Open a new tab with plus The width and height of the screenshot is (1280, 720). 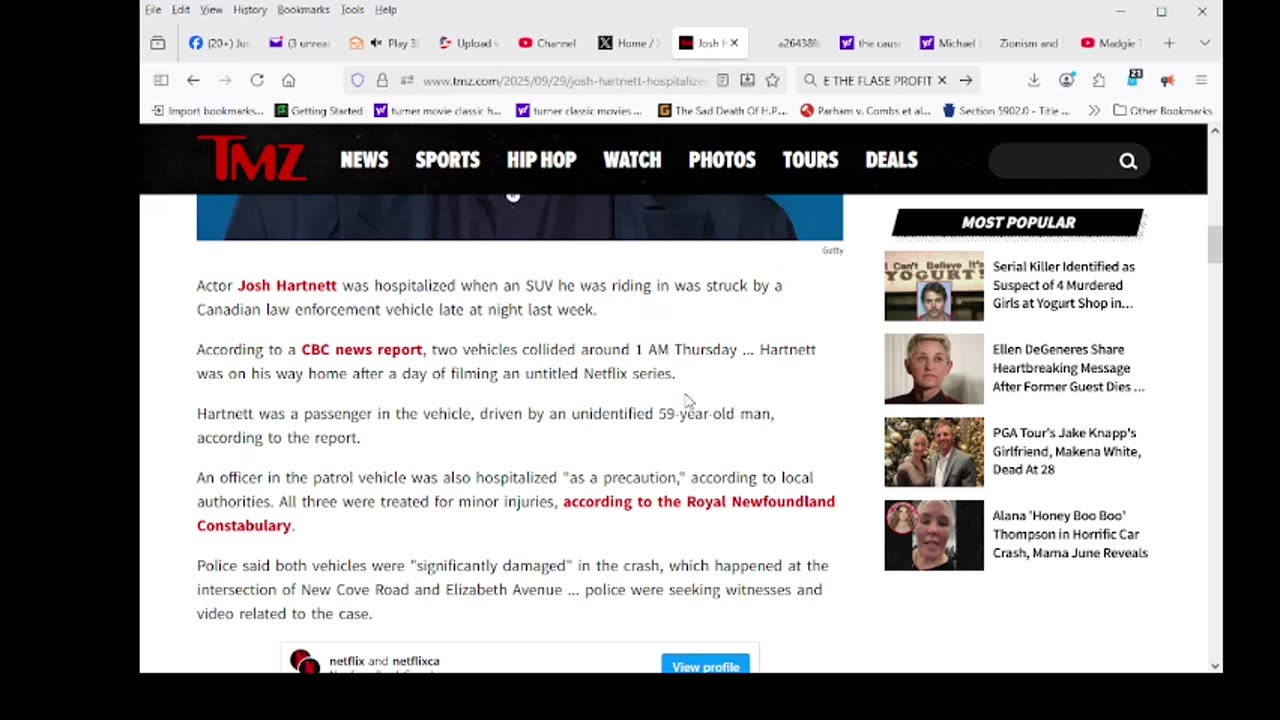(x=1169, y=43)
